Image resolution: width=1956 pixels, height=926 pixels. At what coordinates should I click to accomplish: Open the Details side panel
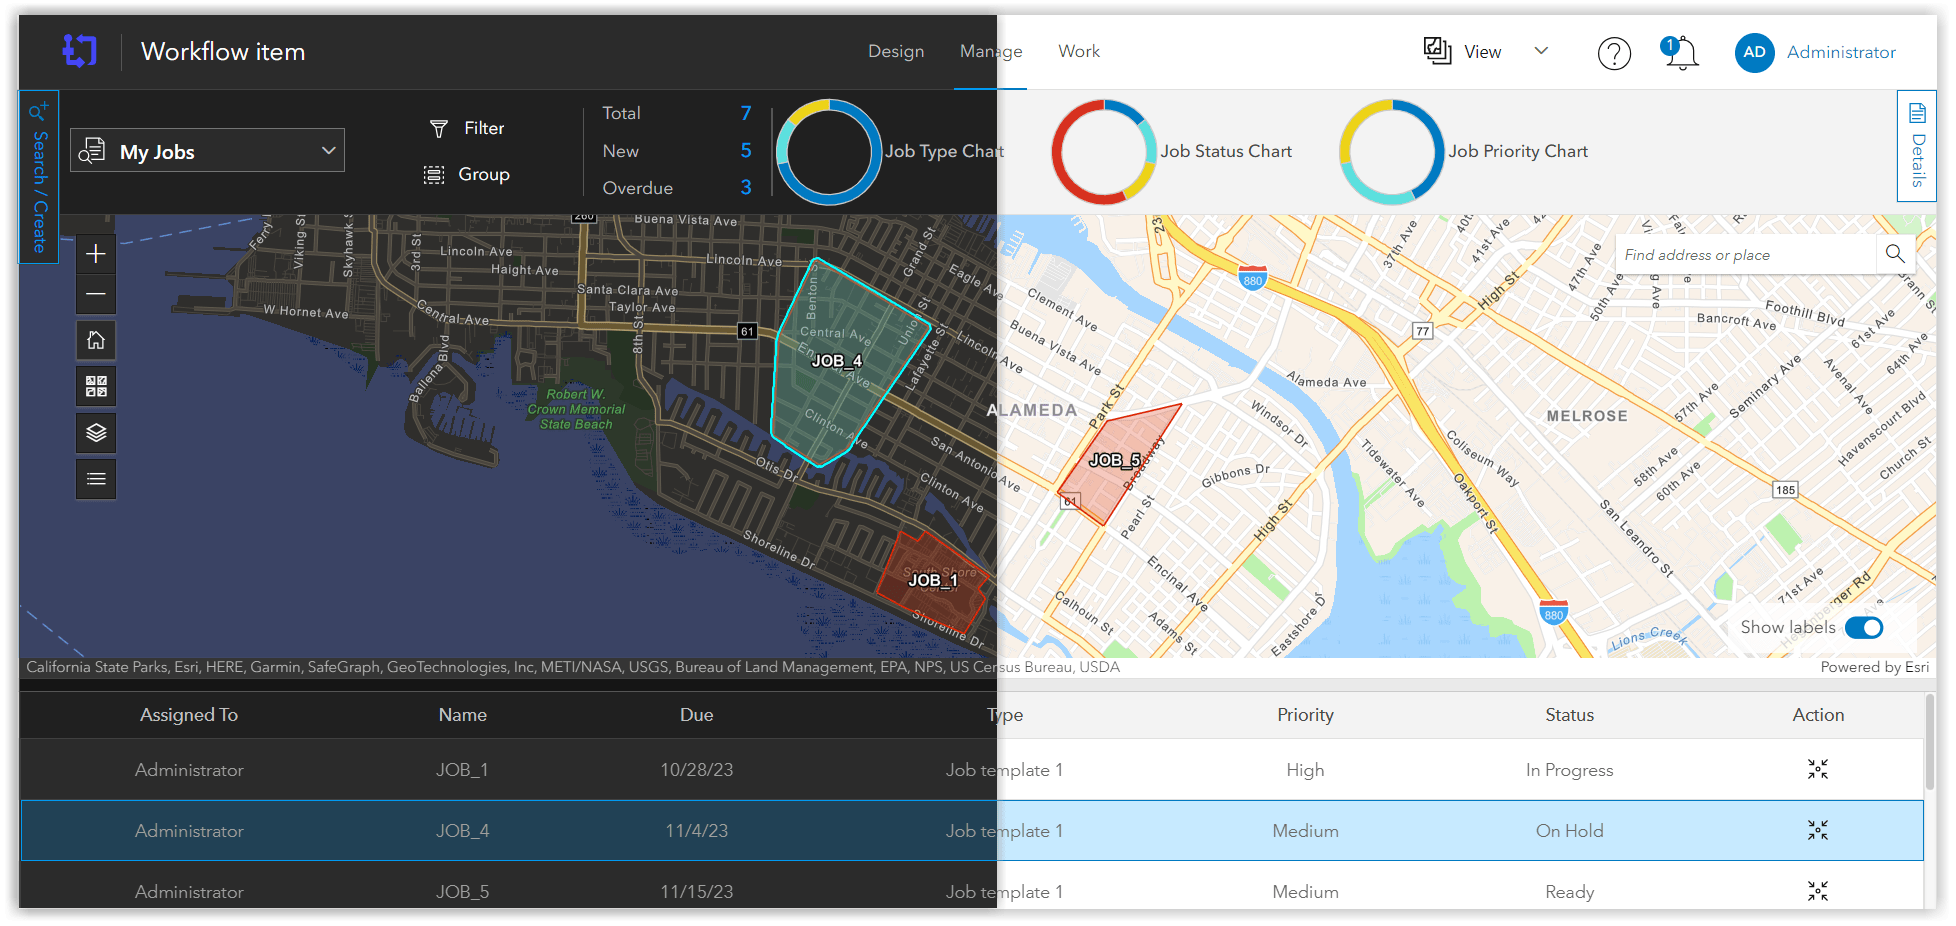(1916, 146)
